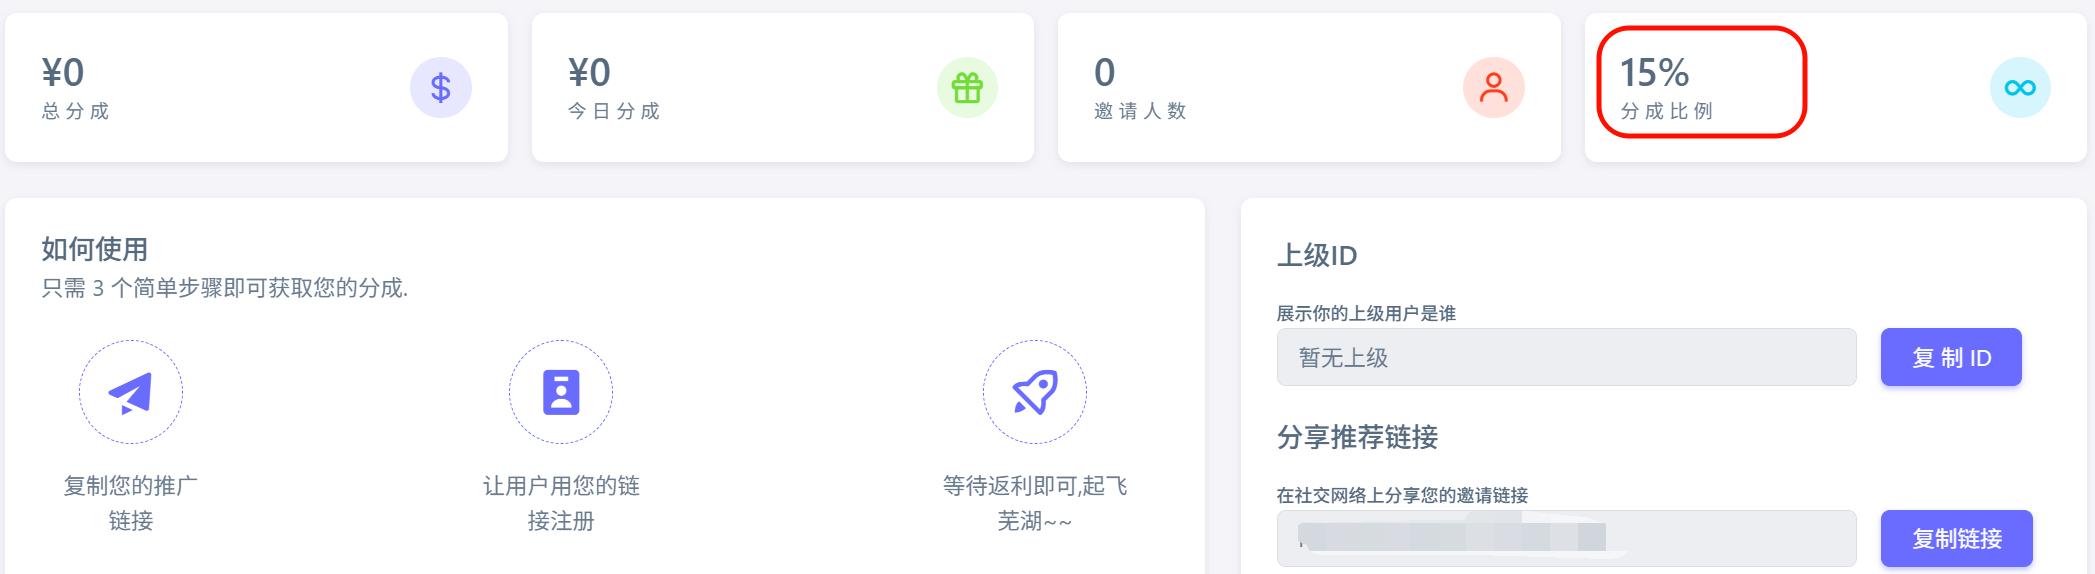Click the purple dollar sign icon
This screenshot has height=574, width=2095.
coord(440,88)
